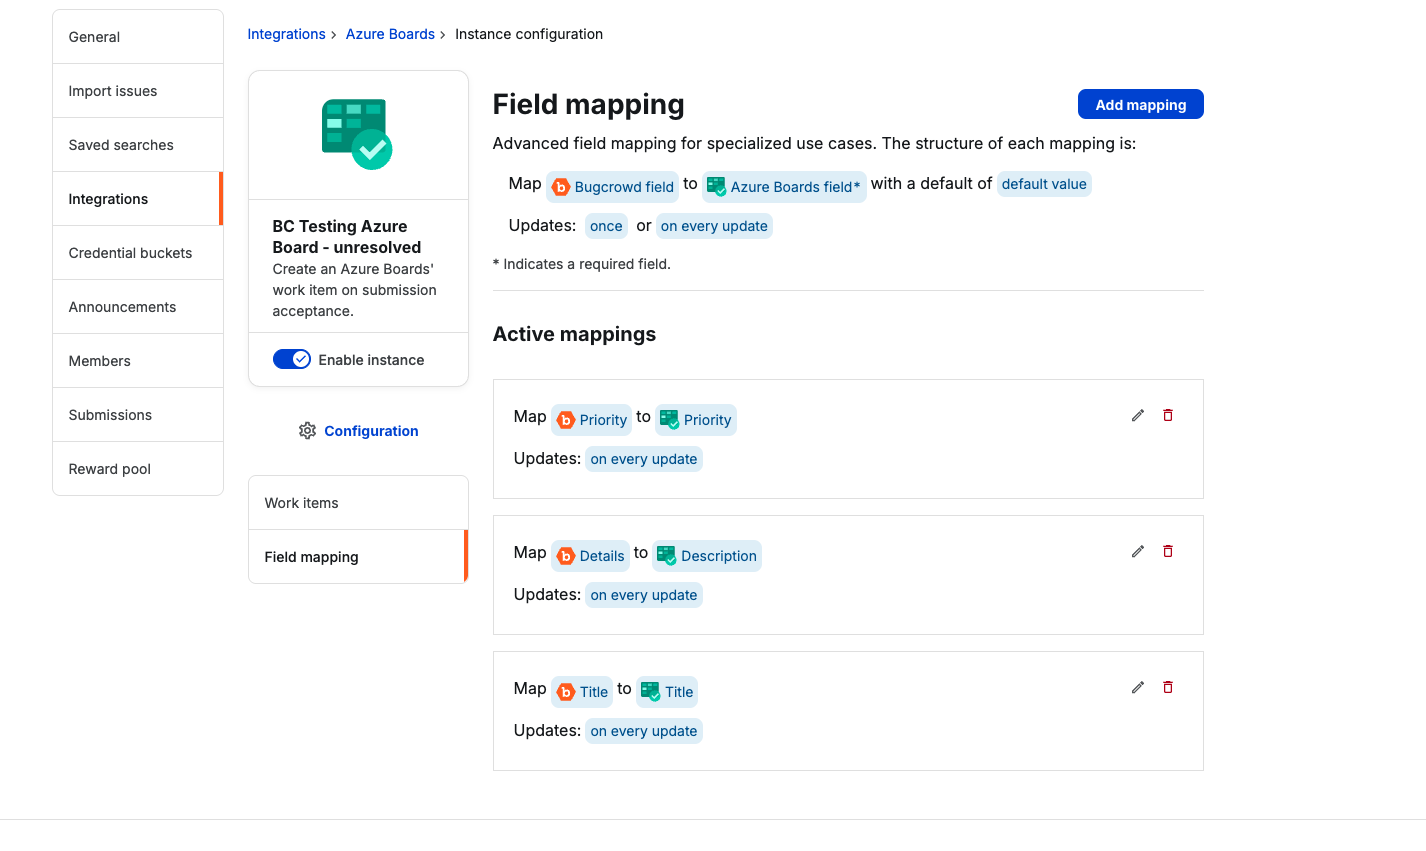Click the Bugcrowd Priority field chip

click(x=592, y=420)
